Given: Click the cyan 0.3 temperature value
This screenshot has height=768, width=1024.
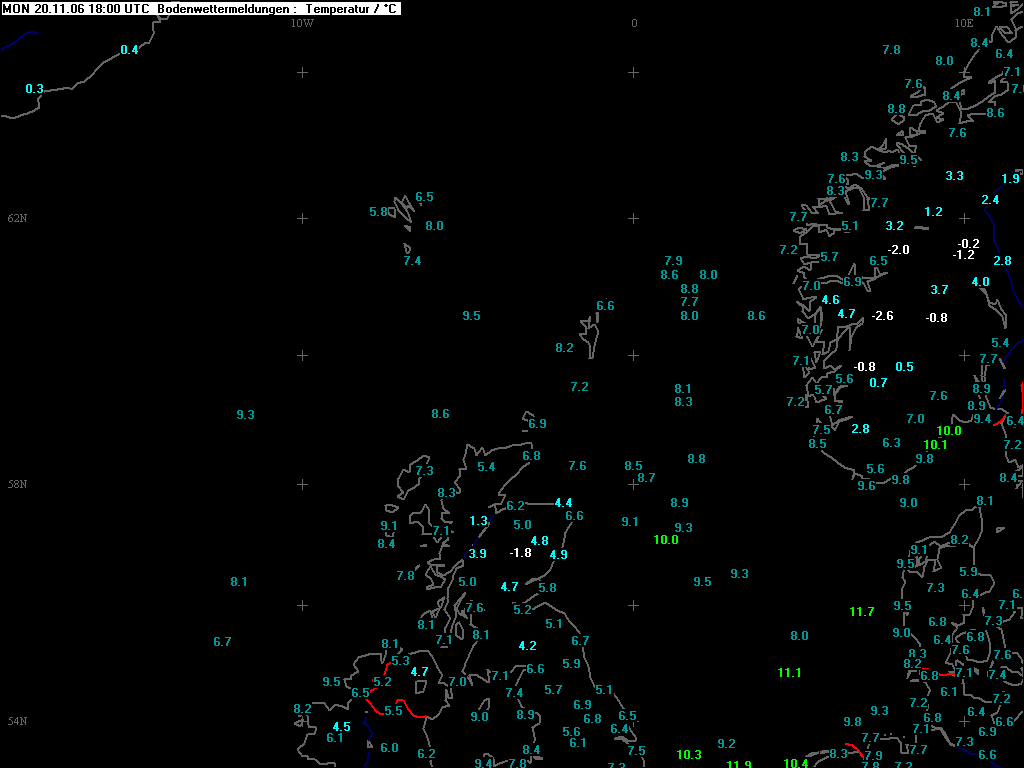Looking at the screenshot, I should tap(34, 89).
